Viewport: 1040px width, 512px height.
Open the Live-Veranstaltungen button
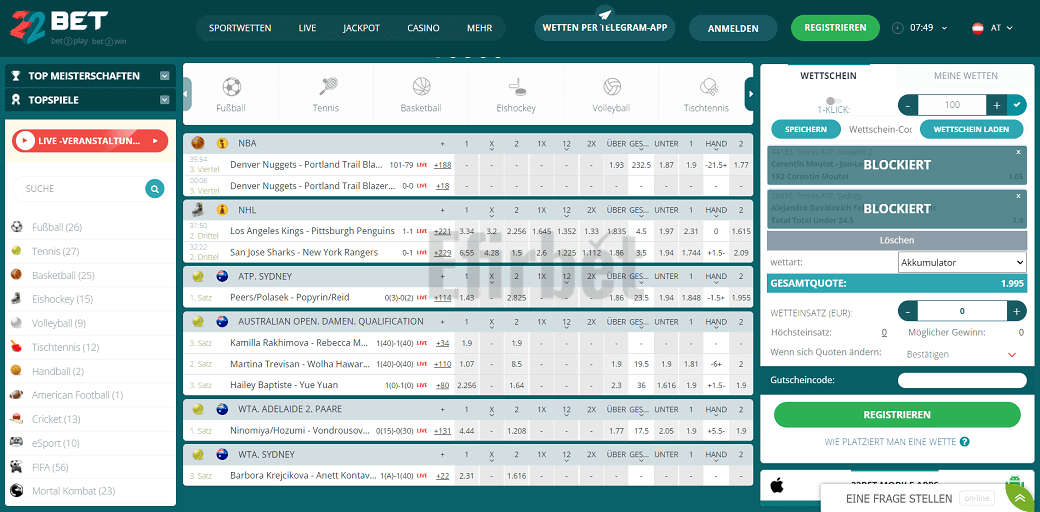tap(90, 141)
